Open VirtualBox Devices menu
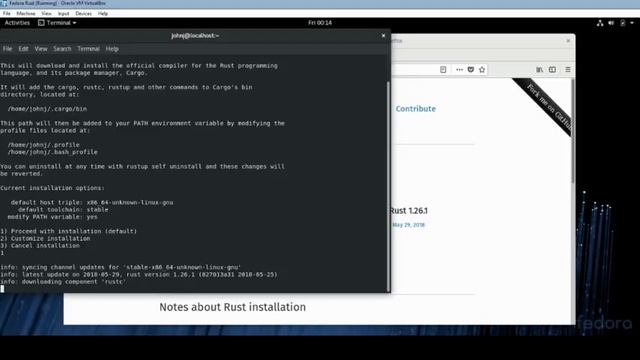This screenshot has height=360, width=640. (83, 13)
